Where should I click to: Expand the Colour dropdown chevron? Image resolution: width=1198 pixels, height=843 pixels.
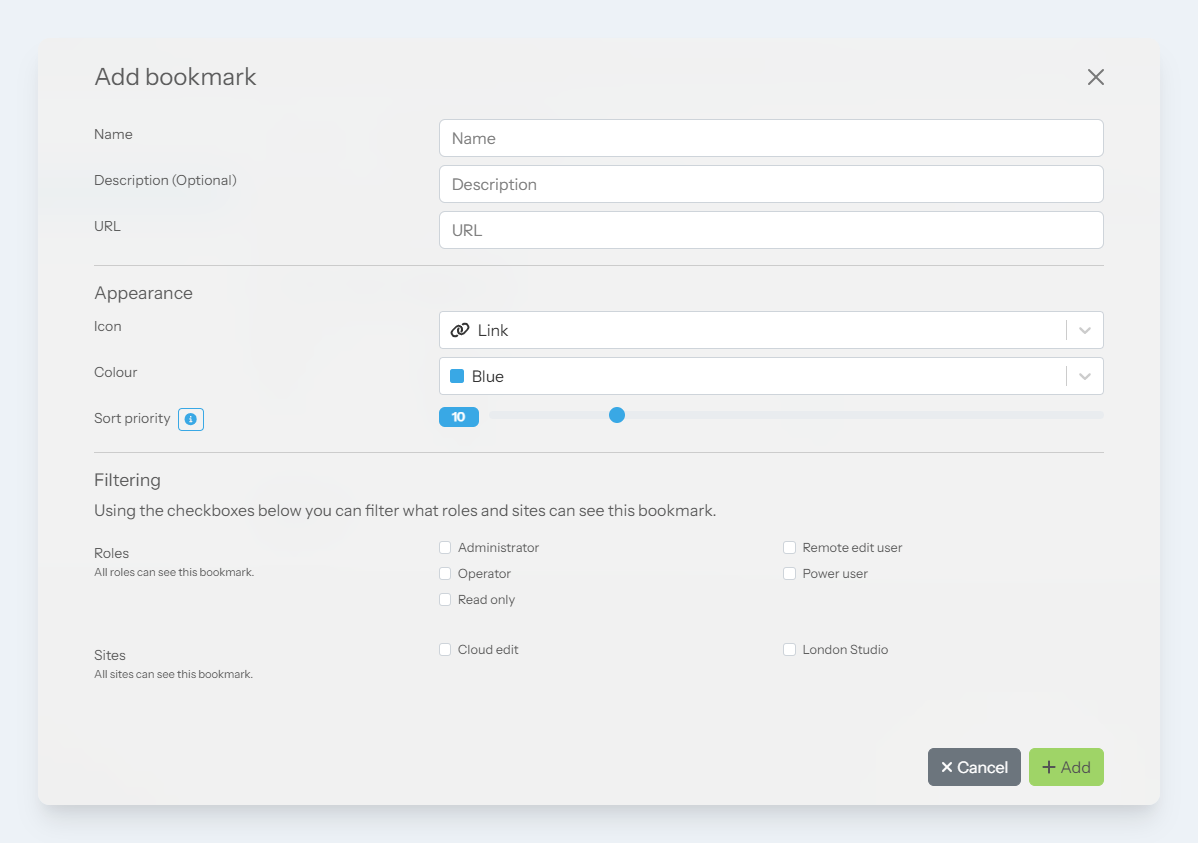tap(1085, 376)
